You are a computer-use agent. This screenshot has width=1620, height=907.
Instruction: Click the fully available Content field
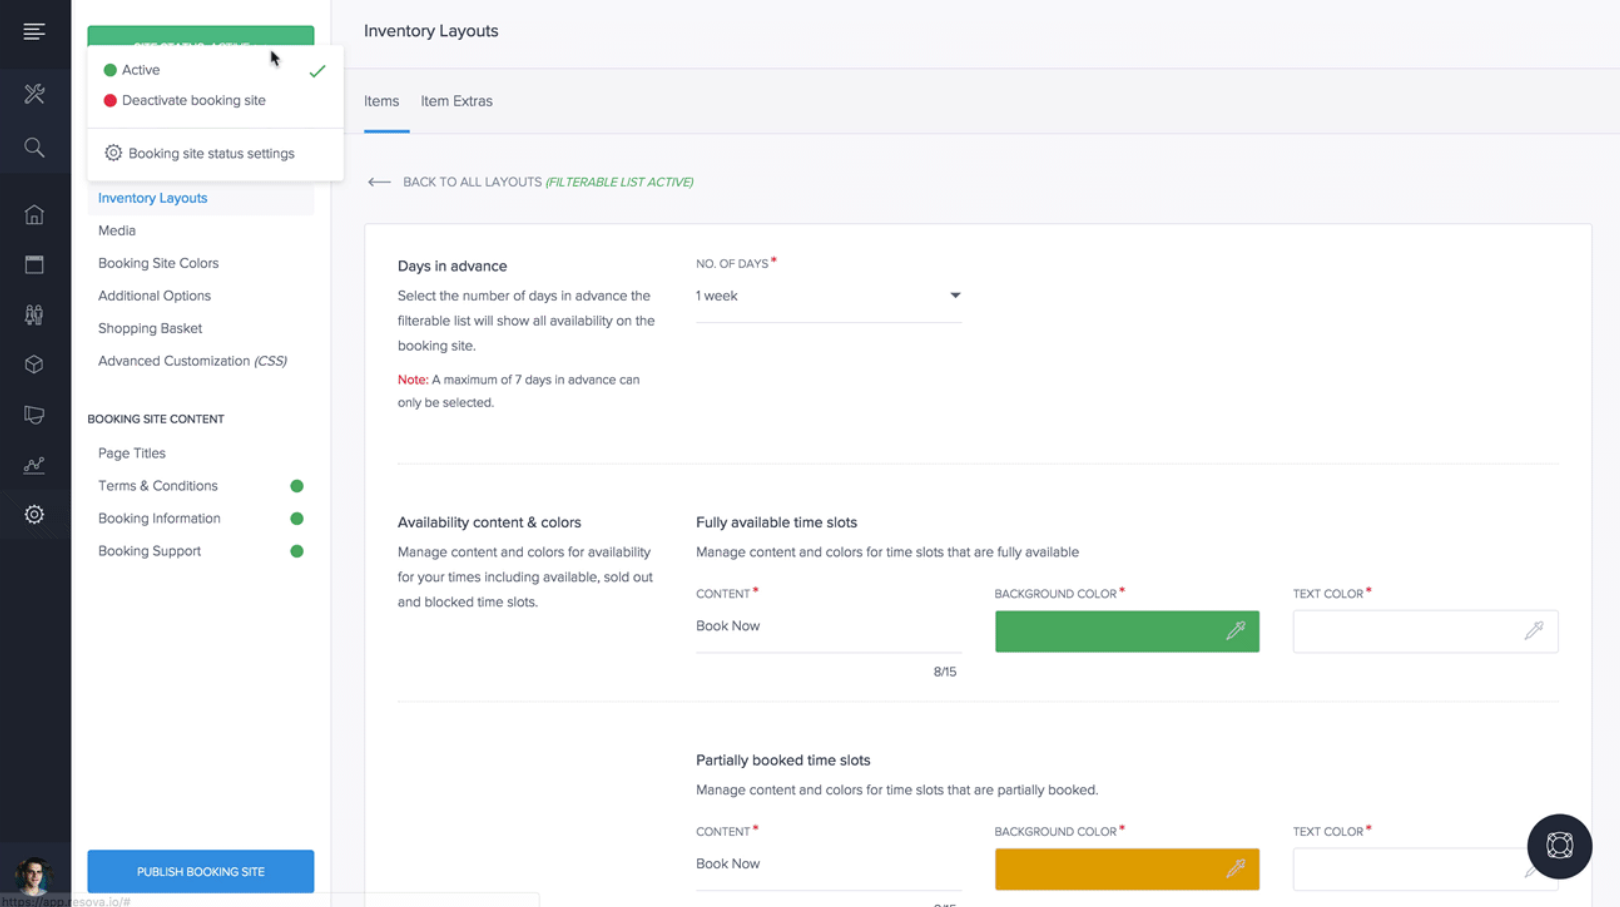click(x=828, y=626)
